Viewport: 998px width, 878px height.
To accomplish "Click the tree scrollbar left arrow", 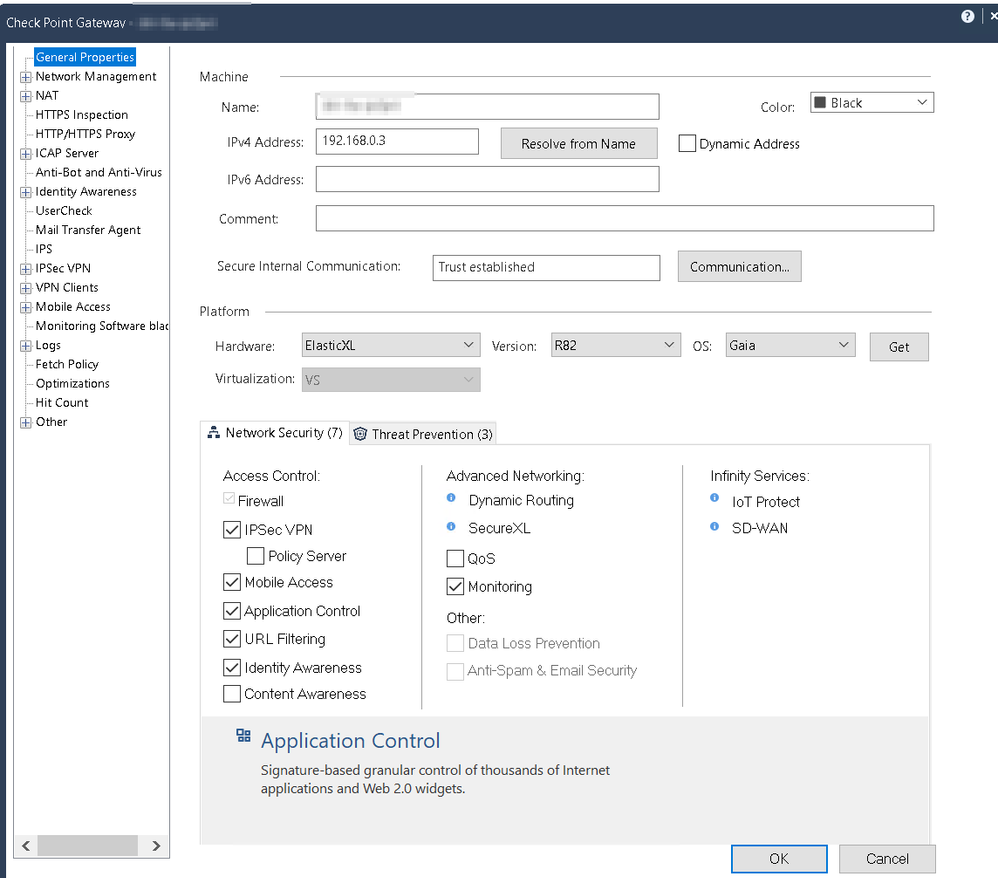I will pos(26,845).
